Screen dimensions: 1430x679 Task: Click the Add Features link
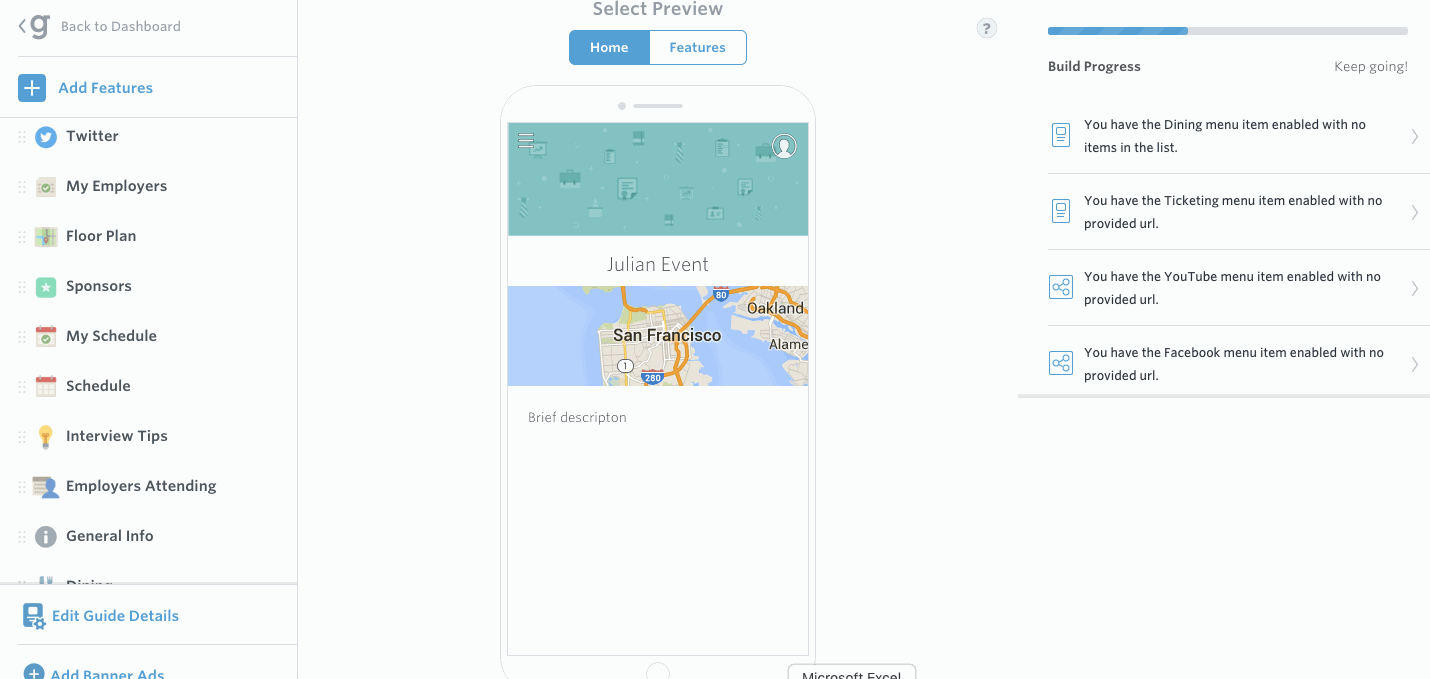[105, 88]
